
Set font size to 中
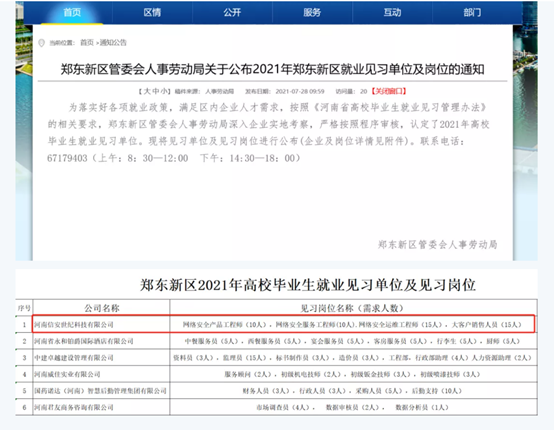point(156,92)
